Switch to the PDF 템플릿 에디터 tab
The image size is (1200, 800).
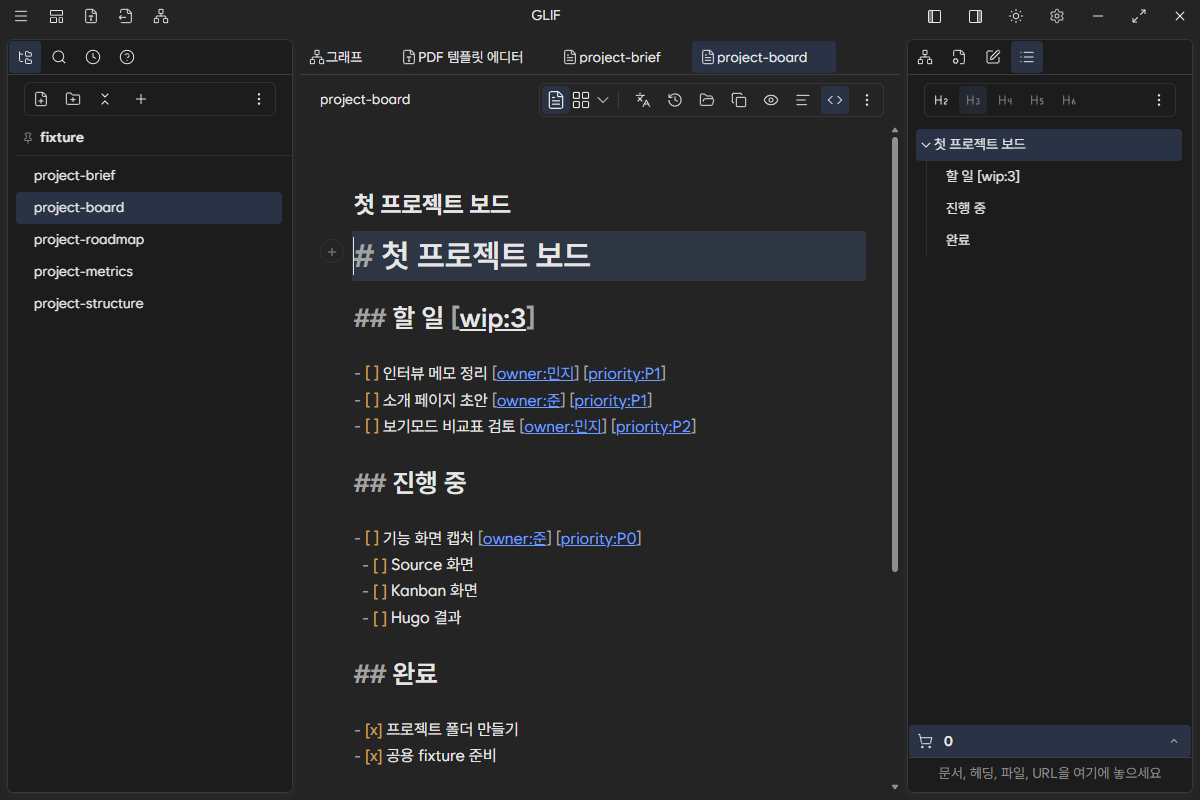pyautogui.click(x=463, y=57)
